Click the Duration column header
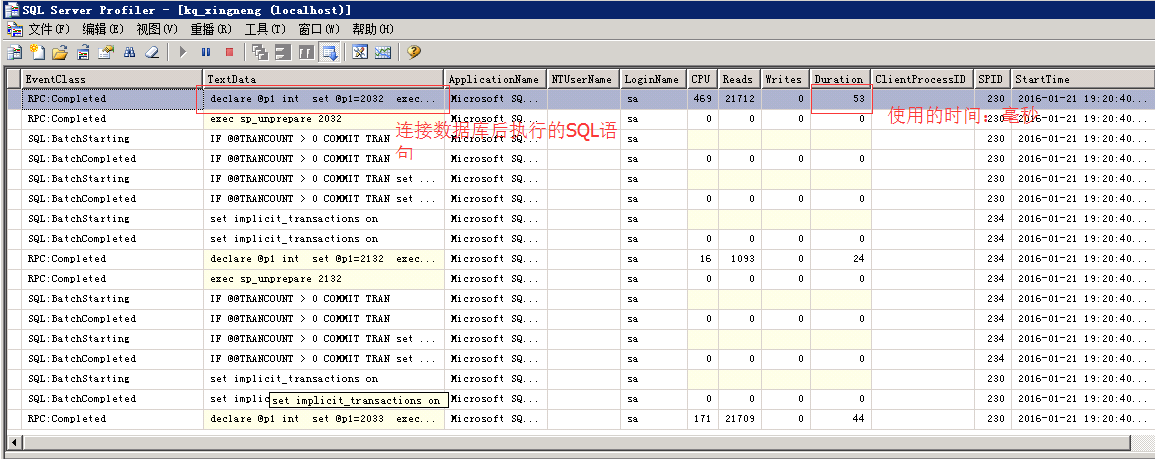 pyautogui.click(x=838, y=79)
